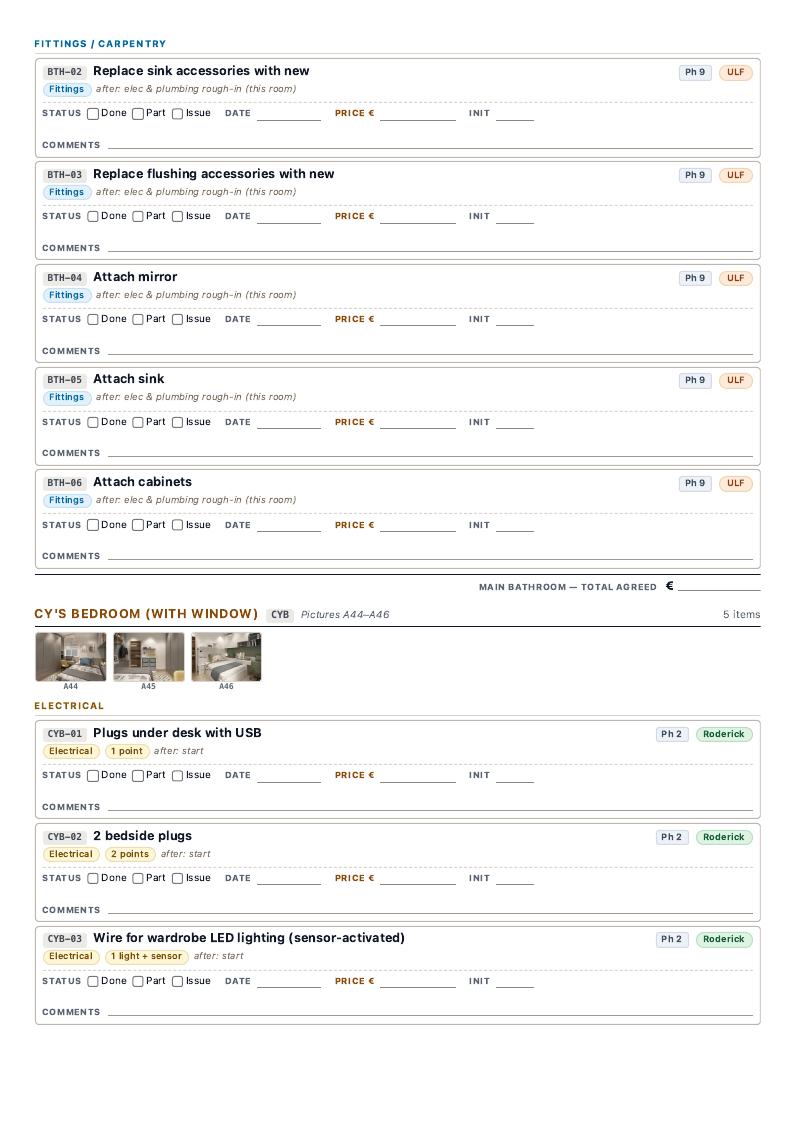This screenshot has height=1124, width=795.
Task: Check Done for BTH-02 sink accessories
Action: pos(92,113)
